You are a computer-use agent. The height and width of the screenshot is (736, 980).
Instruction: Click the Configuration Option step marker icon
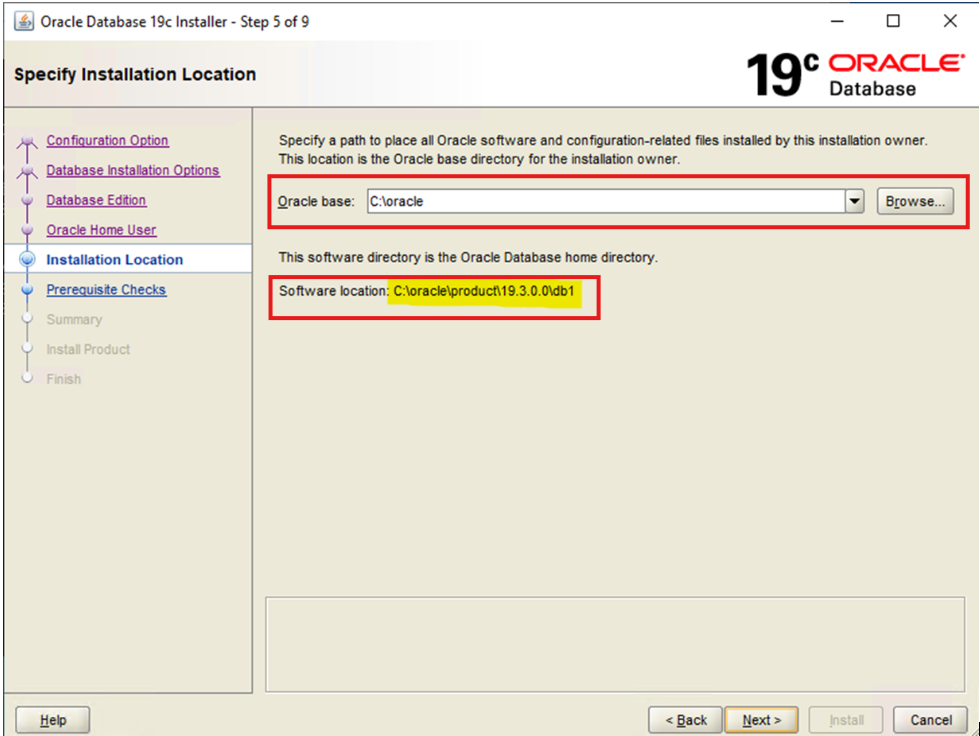click(27, 141)
